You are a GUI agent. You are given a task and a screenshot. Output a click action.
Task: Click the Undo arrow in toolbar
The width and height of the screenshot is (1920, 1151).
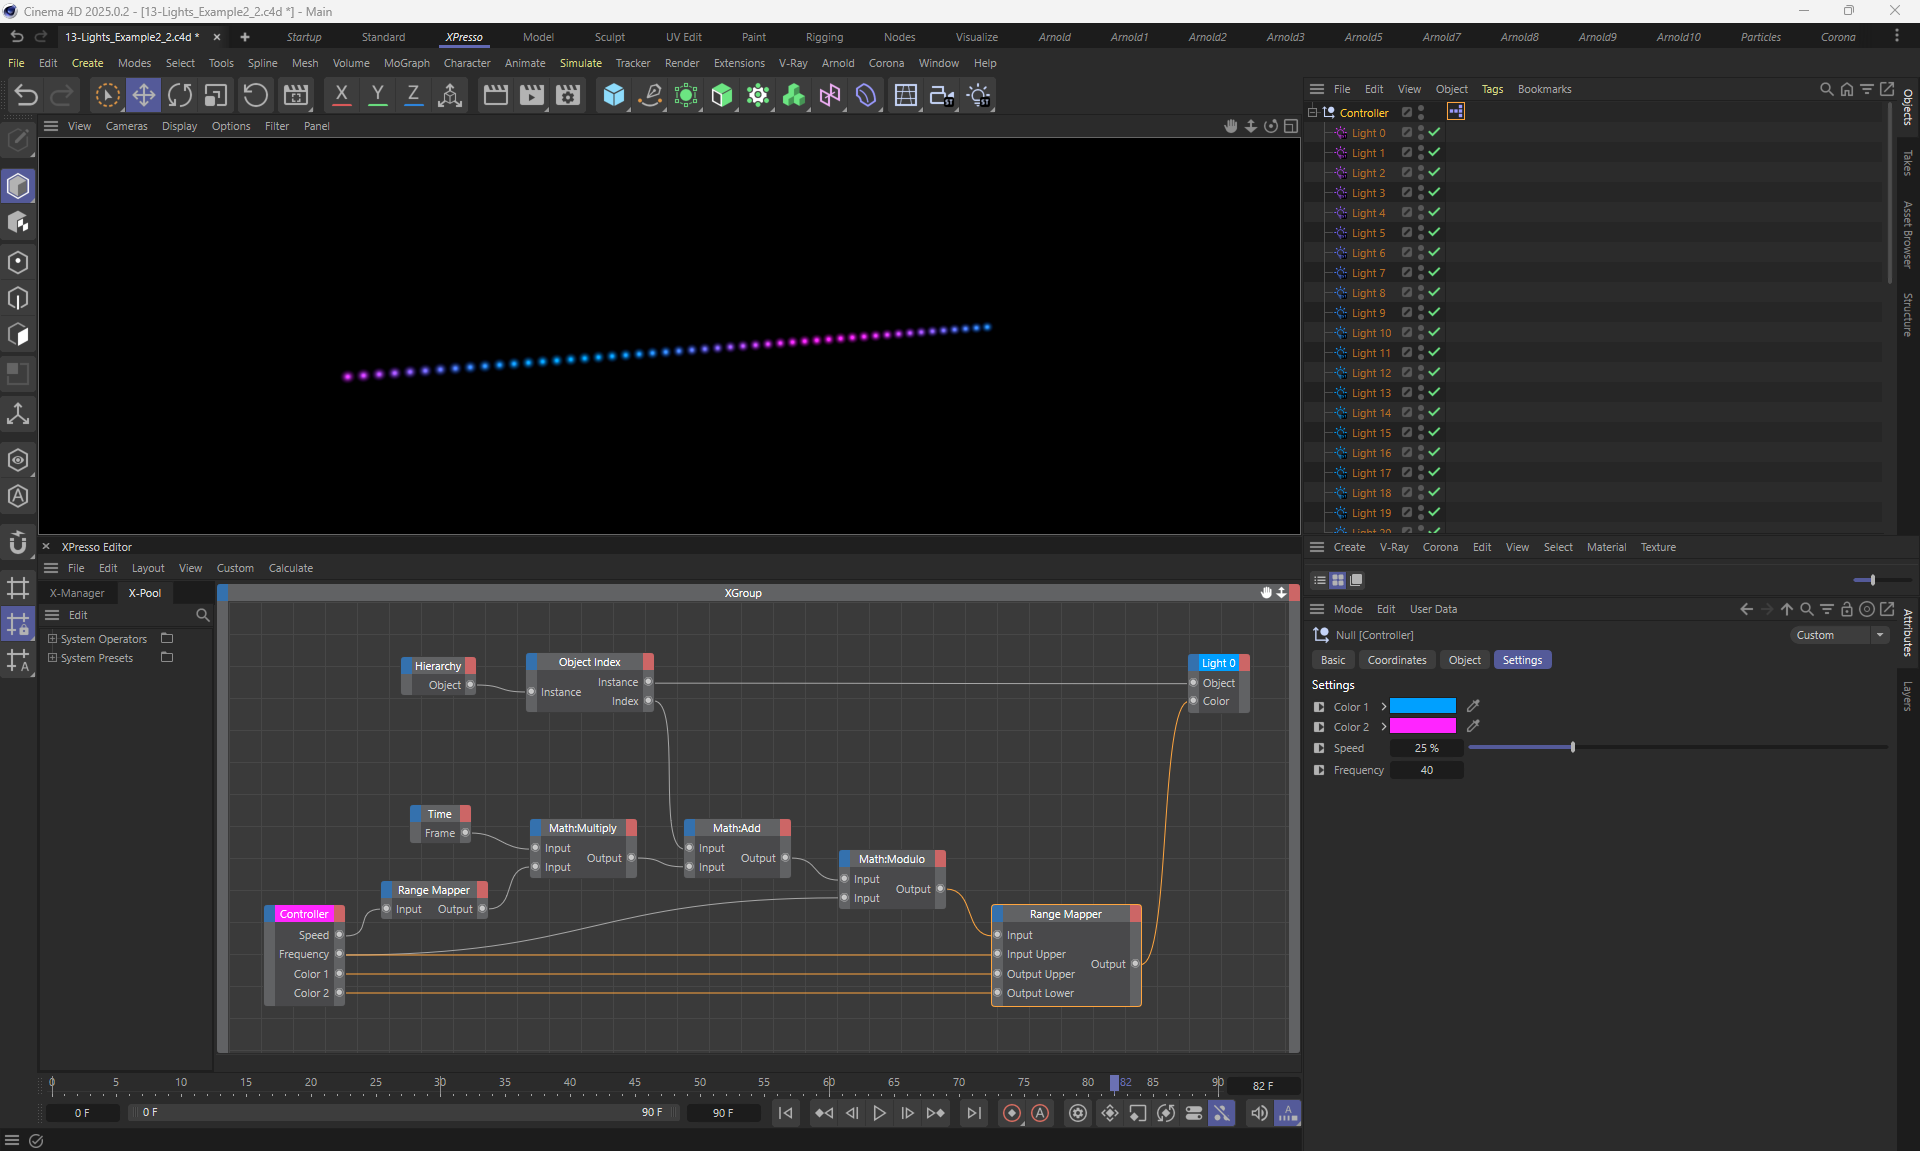pyautogui.click(x=26, y=95)
